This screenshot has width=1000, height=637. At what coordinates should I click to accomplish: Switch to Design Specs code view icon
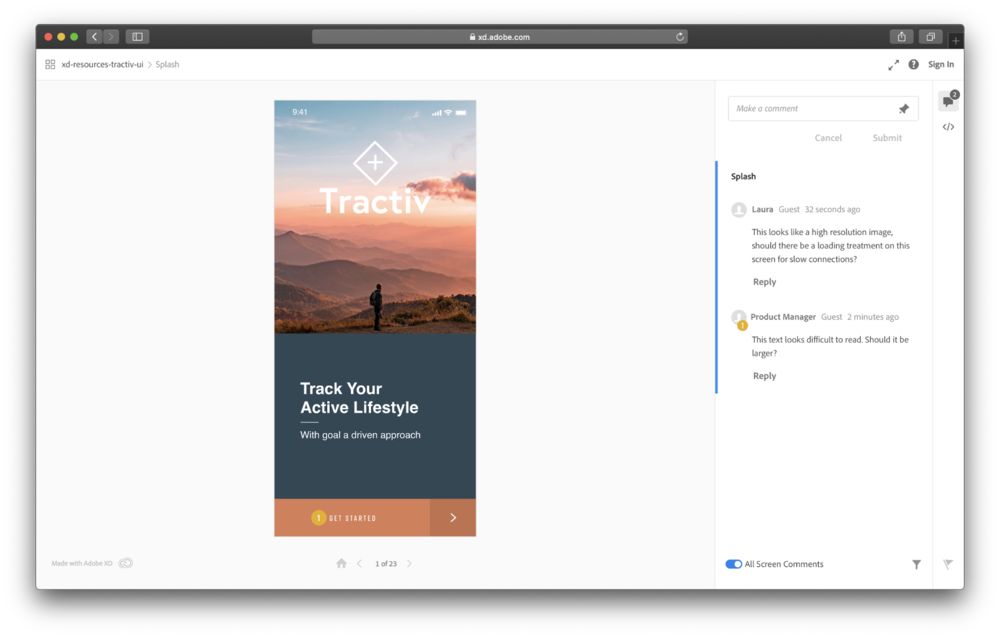(948, 126)
